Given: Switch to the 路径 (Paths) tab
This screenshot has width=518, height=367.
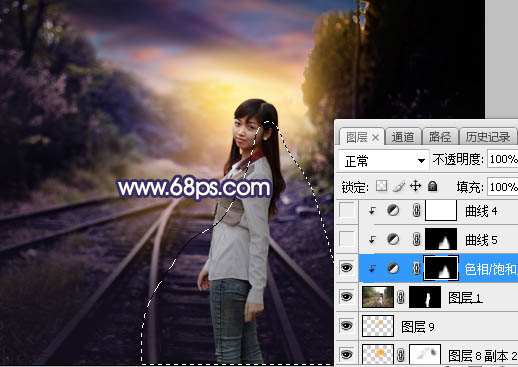Looking at the screenshot, I should point(440,137).
